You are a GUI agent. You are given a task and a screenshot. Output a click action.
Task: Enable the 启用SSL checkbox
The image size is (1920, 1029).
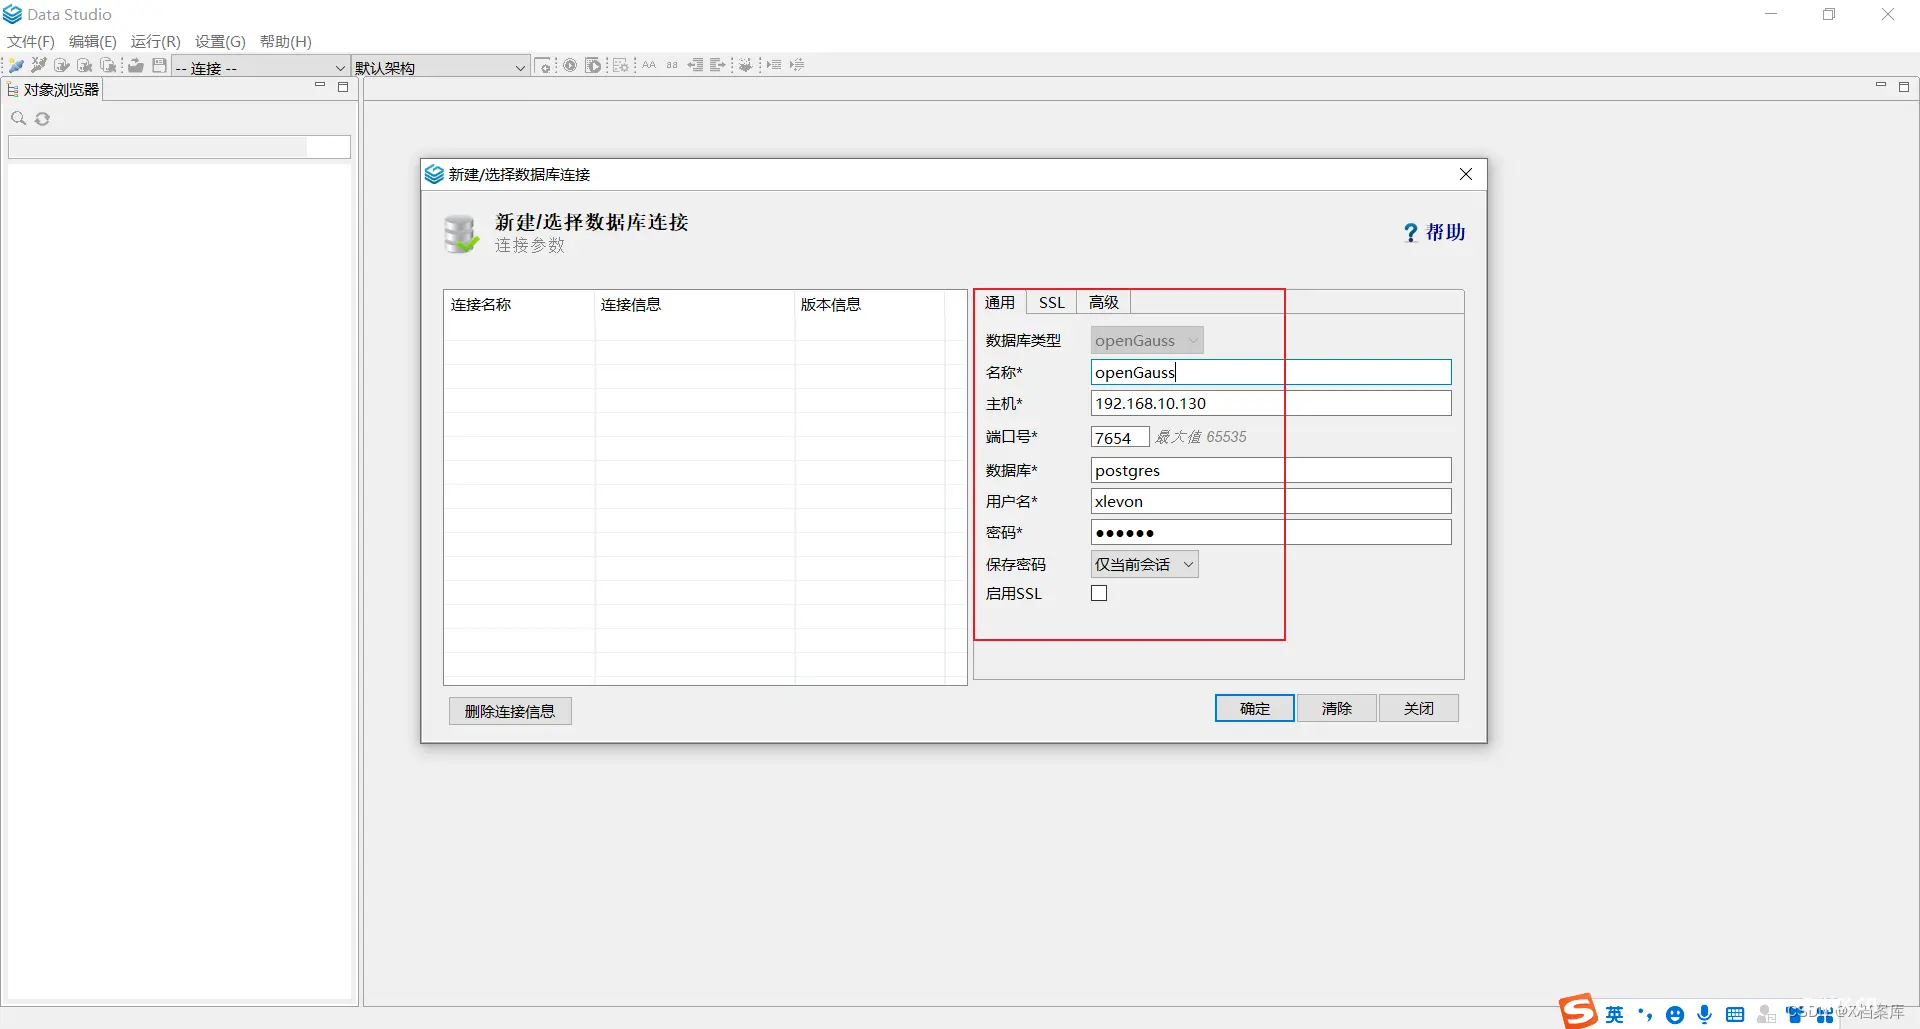(x=1099, y=593)
